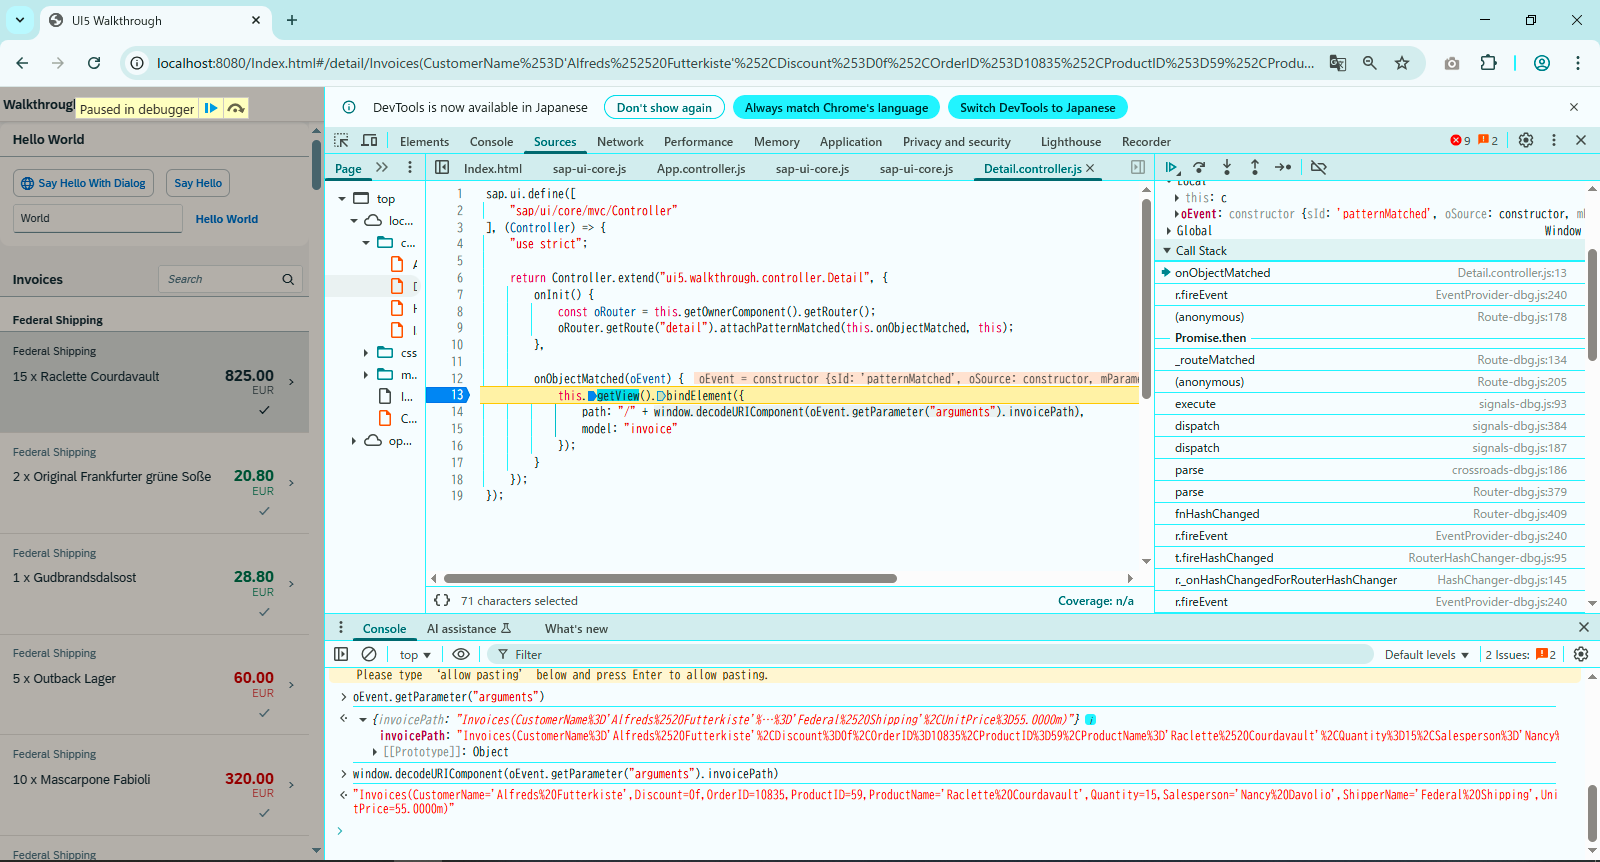Image resolution: width=1600 pixels, height=862 pixels.
Task: Click Always match Chrome's language
Action: click(836, 108)
